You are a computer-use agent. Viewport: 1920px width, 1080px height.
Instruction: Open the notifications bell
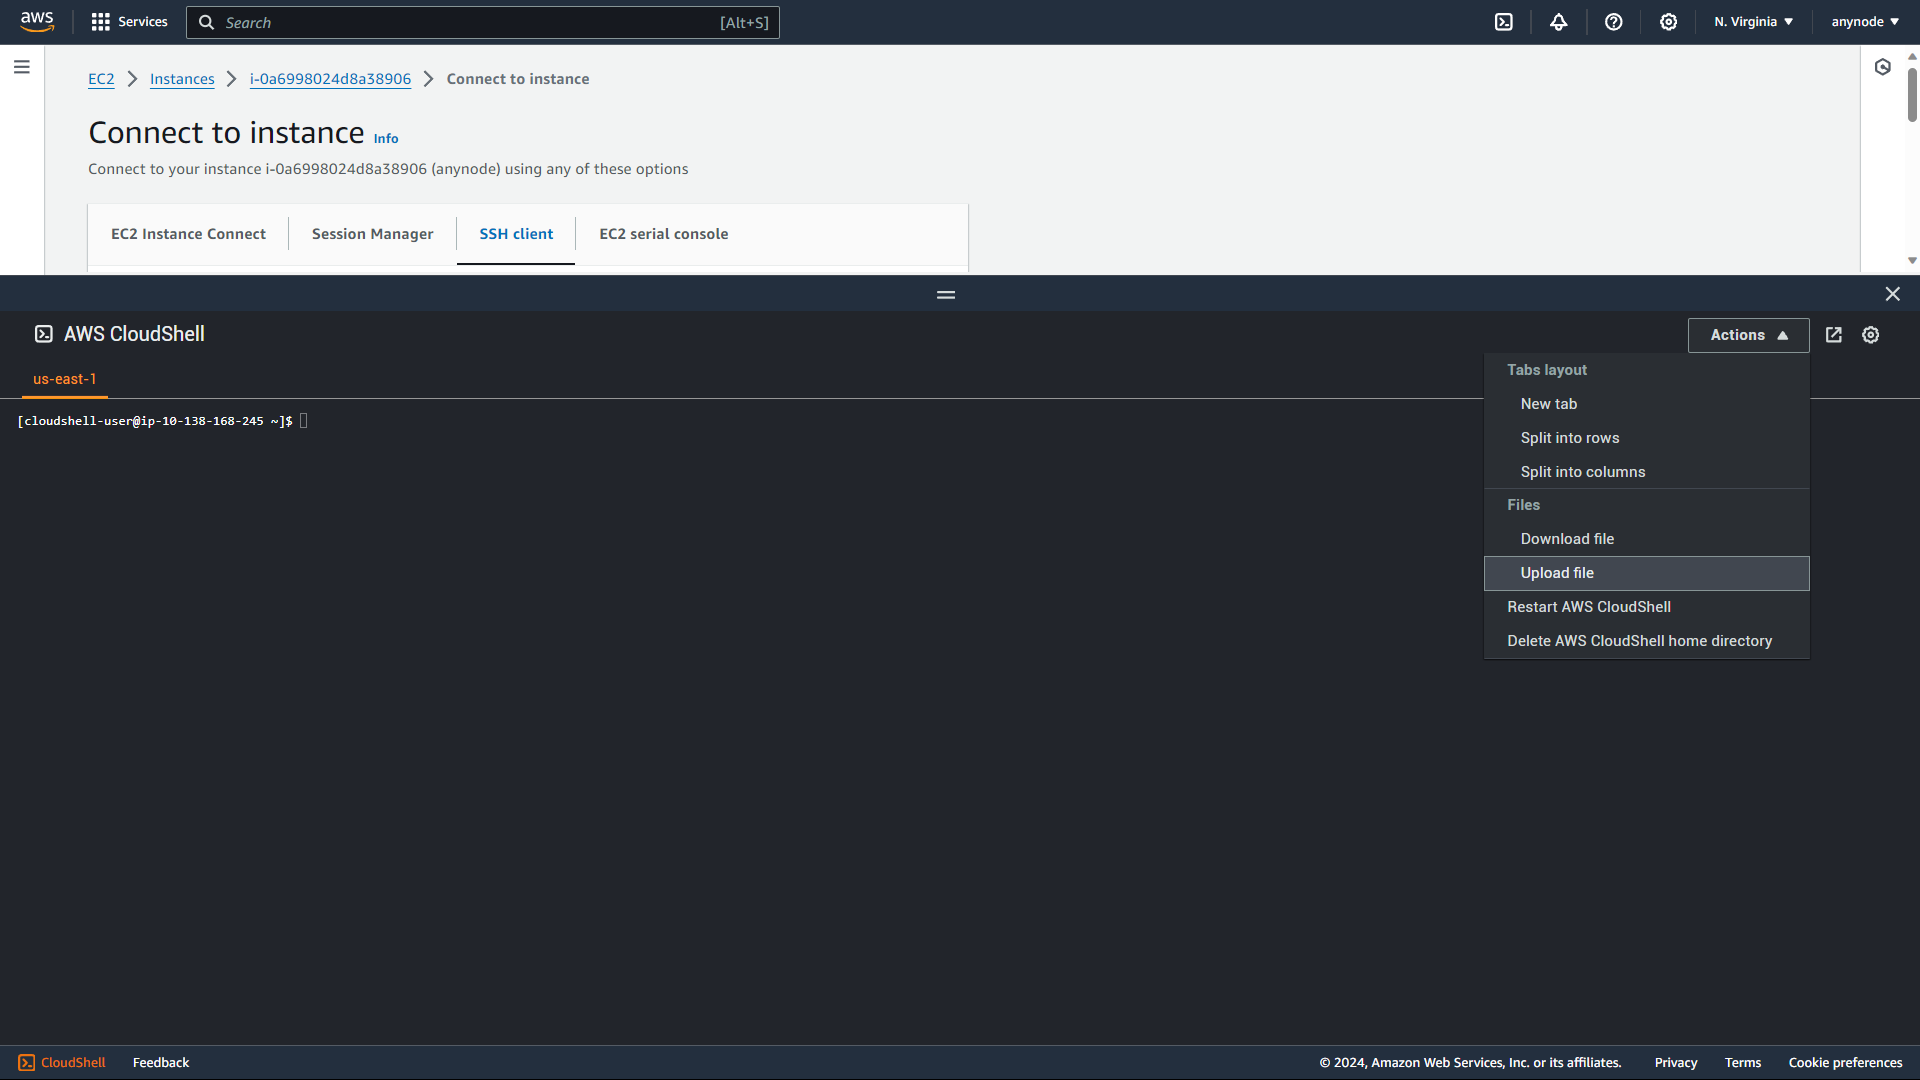coord(1559,21)
